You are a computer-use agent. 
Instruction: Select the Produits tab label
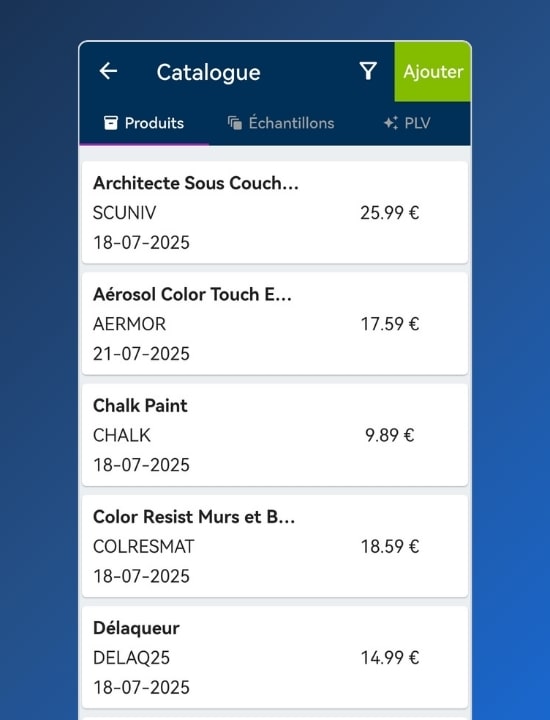pyautogui.click(x=154, y=123)
